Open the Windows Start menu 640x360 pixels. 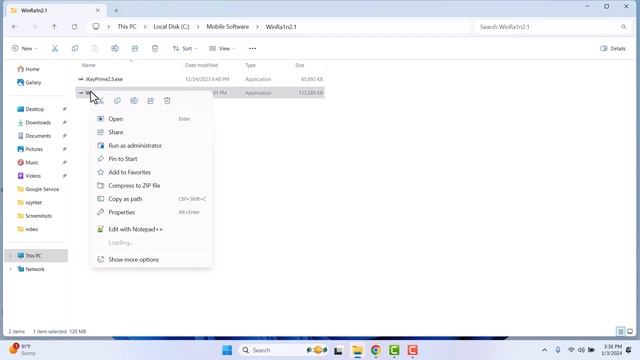[x=227, y=350]
